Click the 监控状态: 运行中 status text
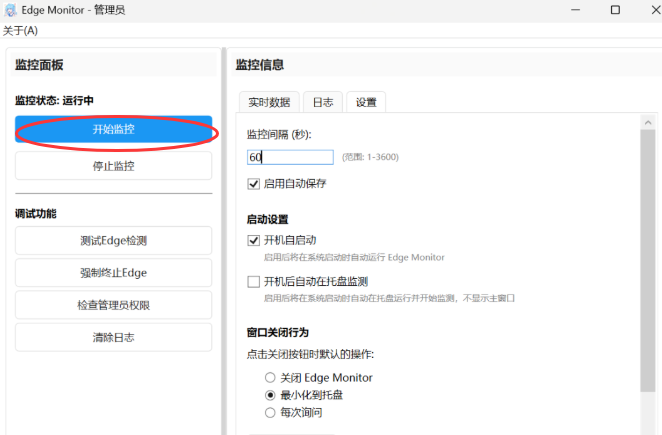This screenshot has height=435, width=662. click(x=54, y=101)
